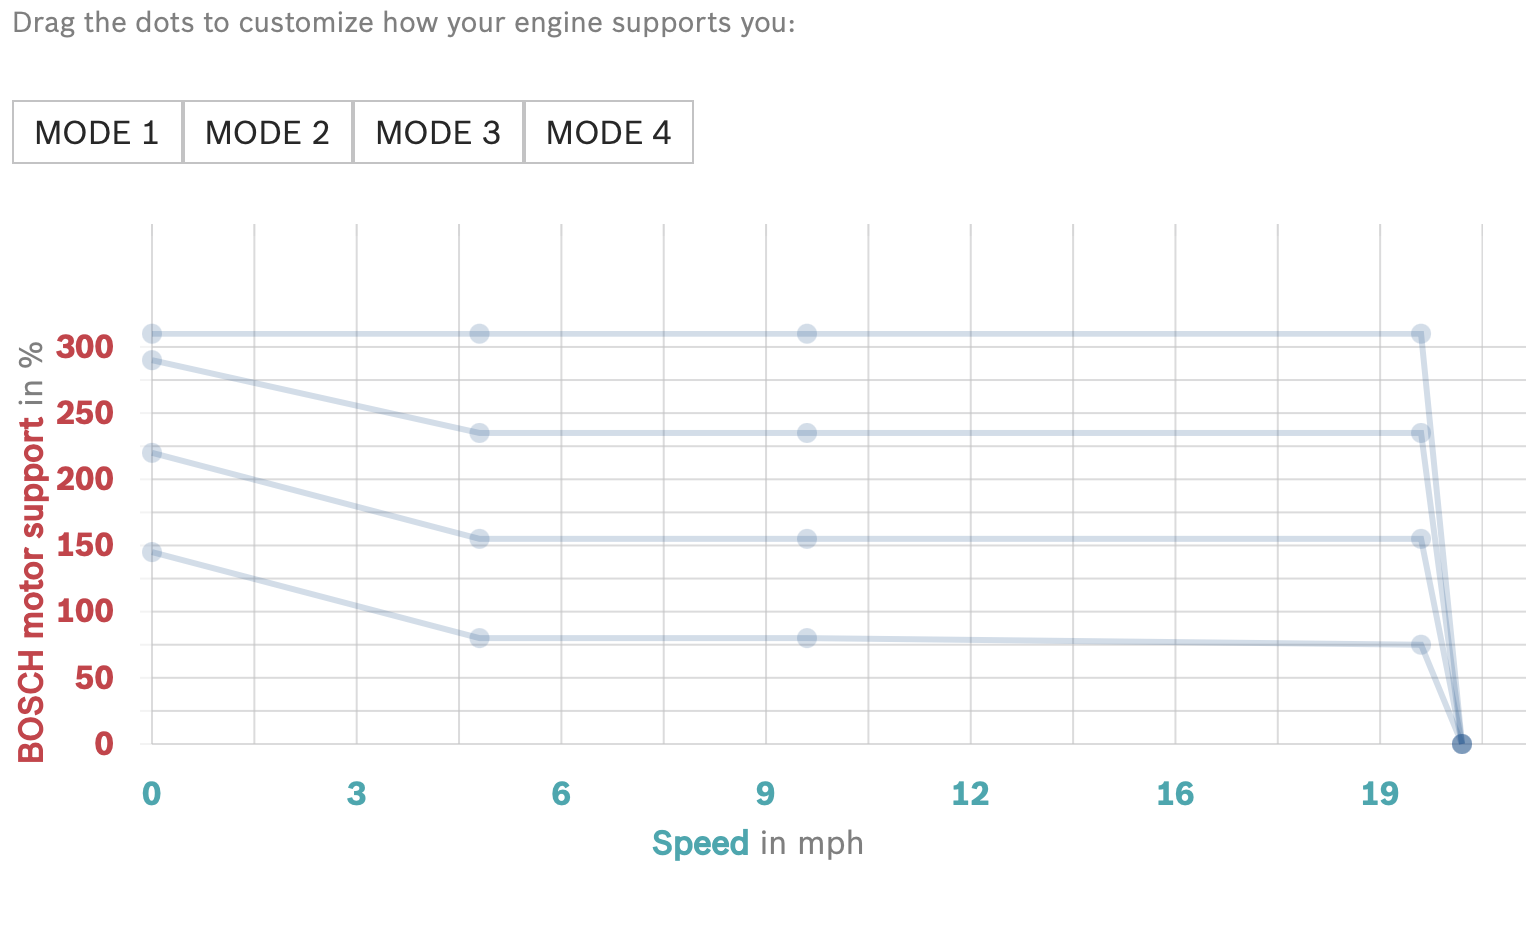Screen dimensions: 1526x938
Task: Click the 220% support dot at 0 mph
Action: (152, 453)
